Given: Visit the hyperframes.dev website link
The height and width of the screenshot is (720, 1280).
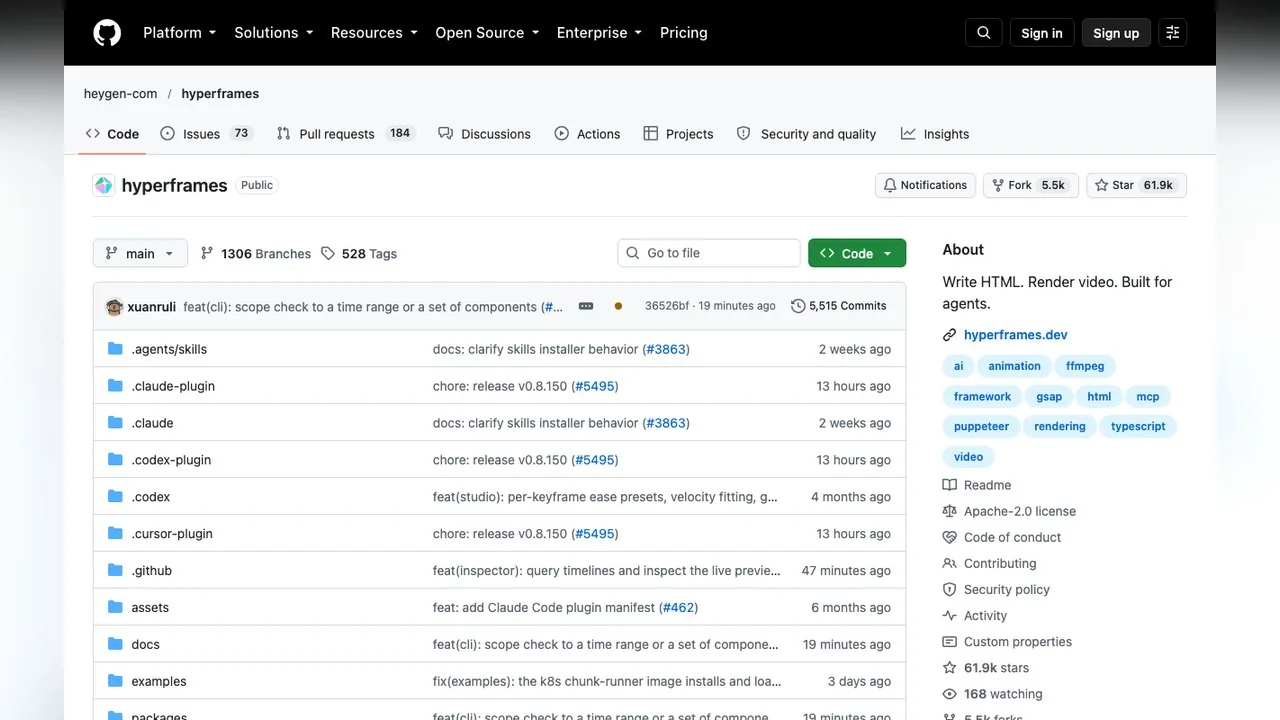Looking at the screenshot, I should tap(1016, 335).
